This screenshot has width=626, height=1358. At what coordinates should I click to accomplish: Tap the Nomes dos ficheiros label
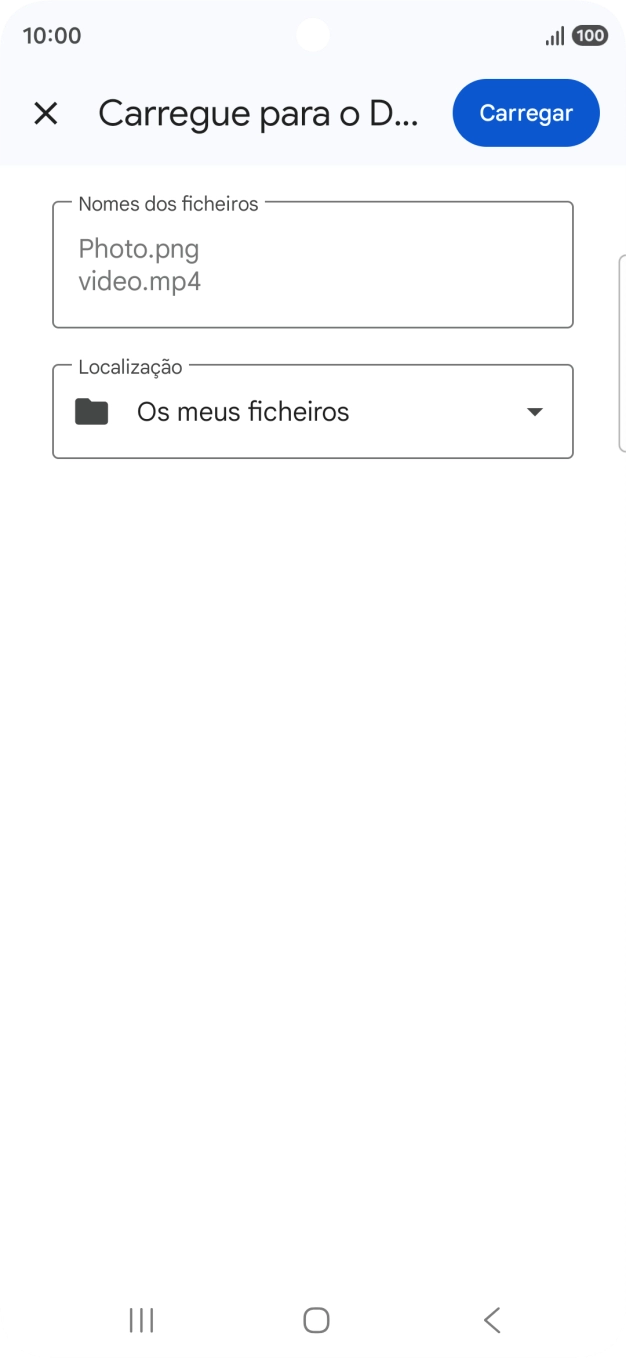pyautogui.click(x=168, y=203)
